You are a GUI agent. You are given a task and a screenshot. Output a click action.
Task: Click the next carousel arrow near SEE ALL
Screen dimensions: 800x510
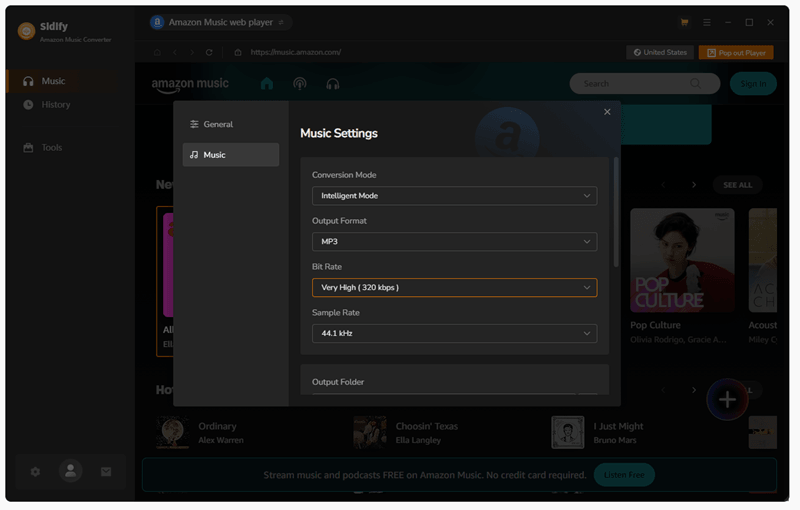[x=694, y=185]
